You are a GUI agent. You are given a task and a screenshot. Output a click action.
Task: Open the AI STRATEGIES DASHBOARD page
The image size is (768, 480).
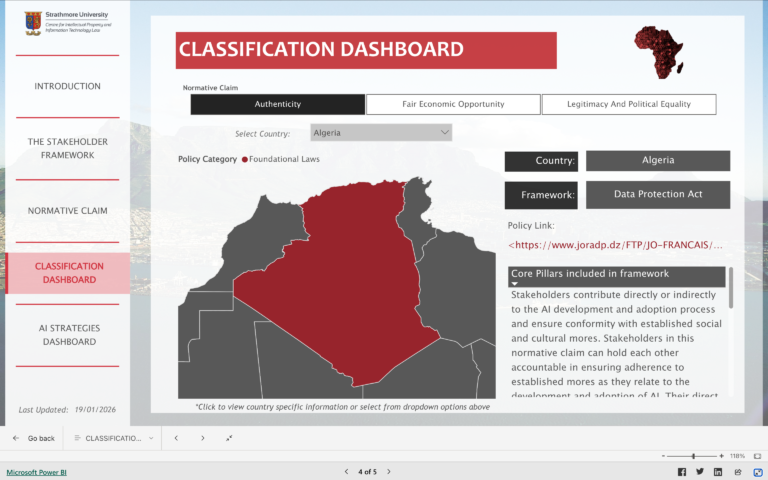click(x=69, y=335)
